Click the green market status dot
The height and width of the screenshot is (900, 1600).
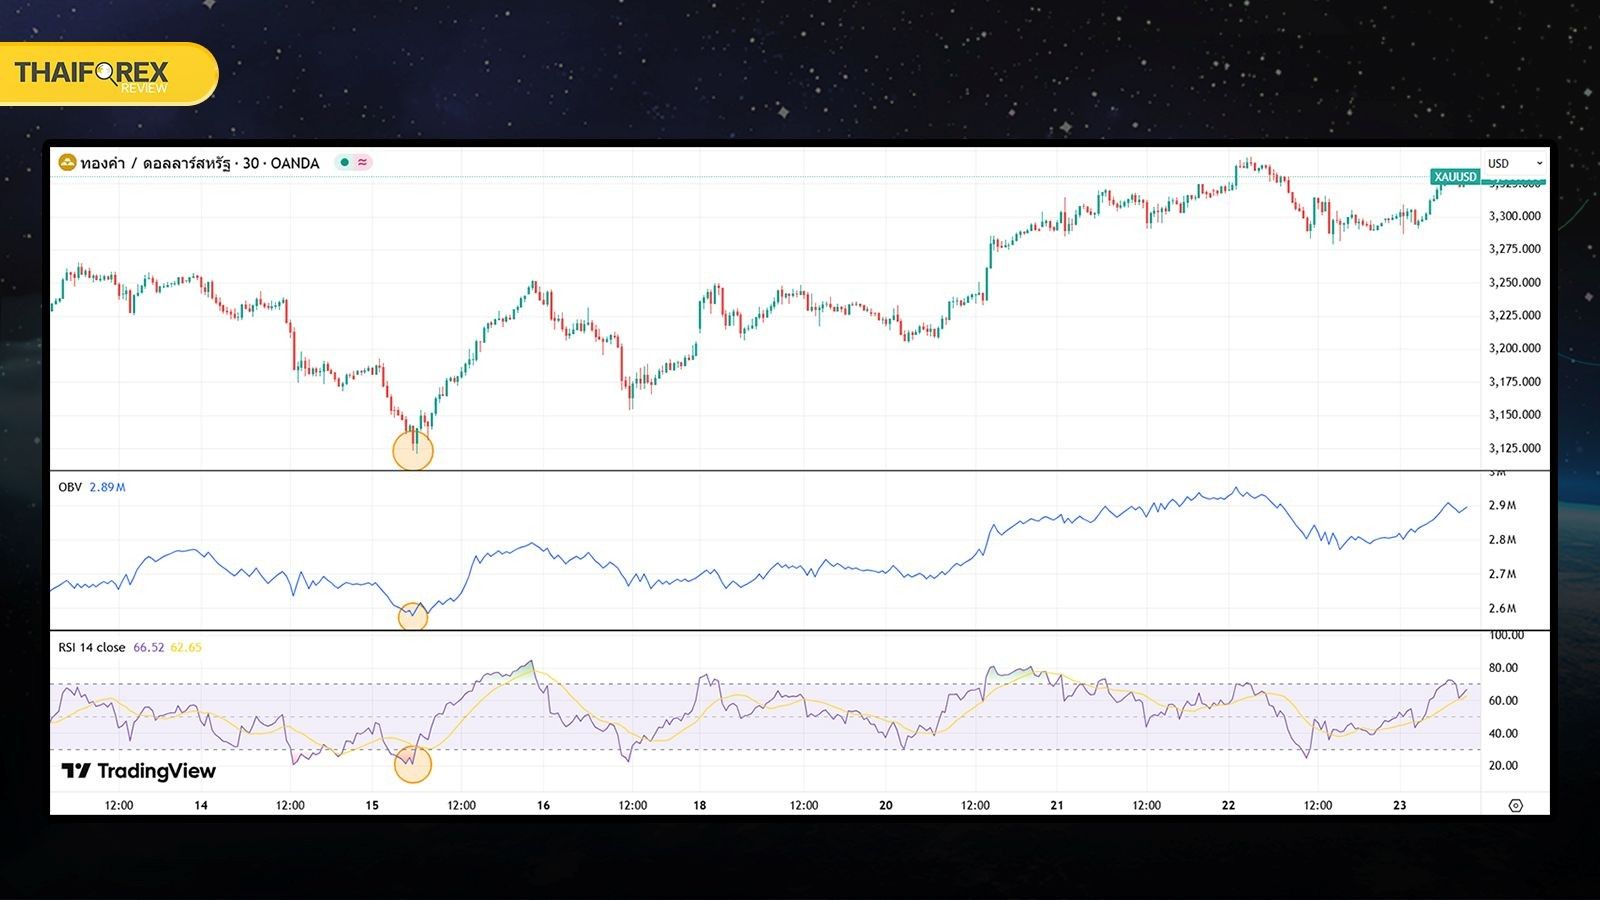pyautogui.click(x=344, y=162)
